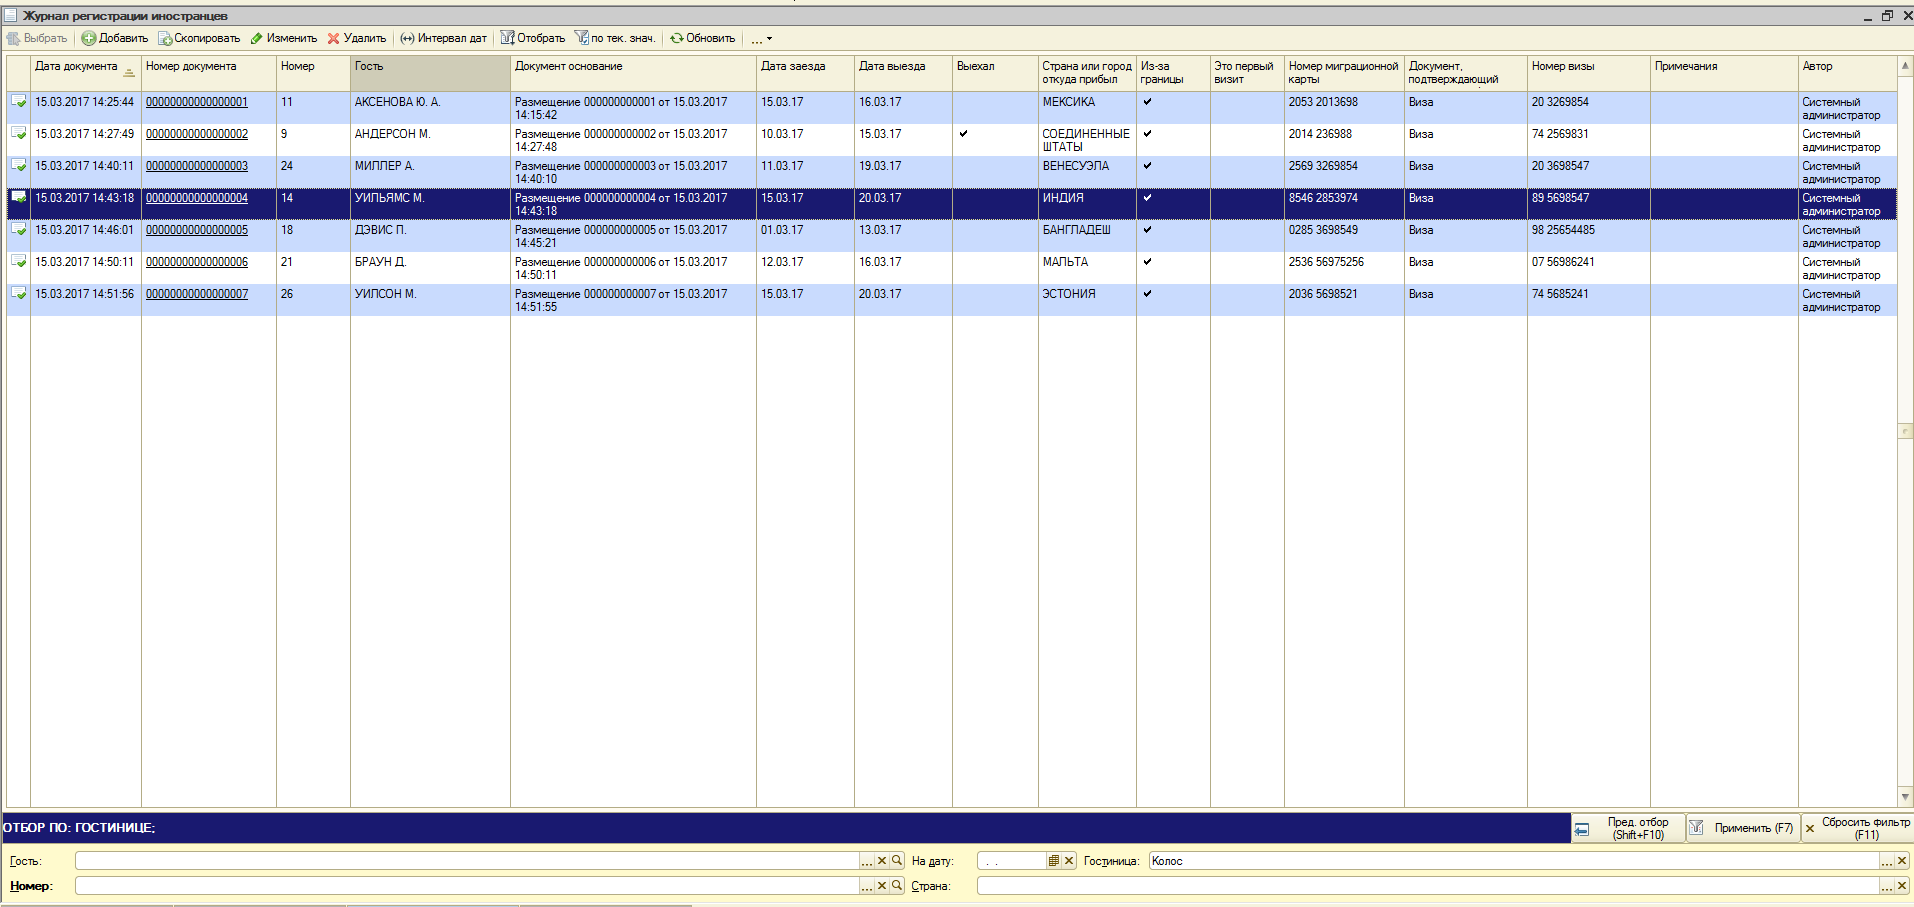Toggle Из-за границы checkbox for БРАУН Д.

click(1147, 261)
